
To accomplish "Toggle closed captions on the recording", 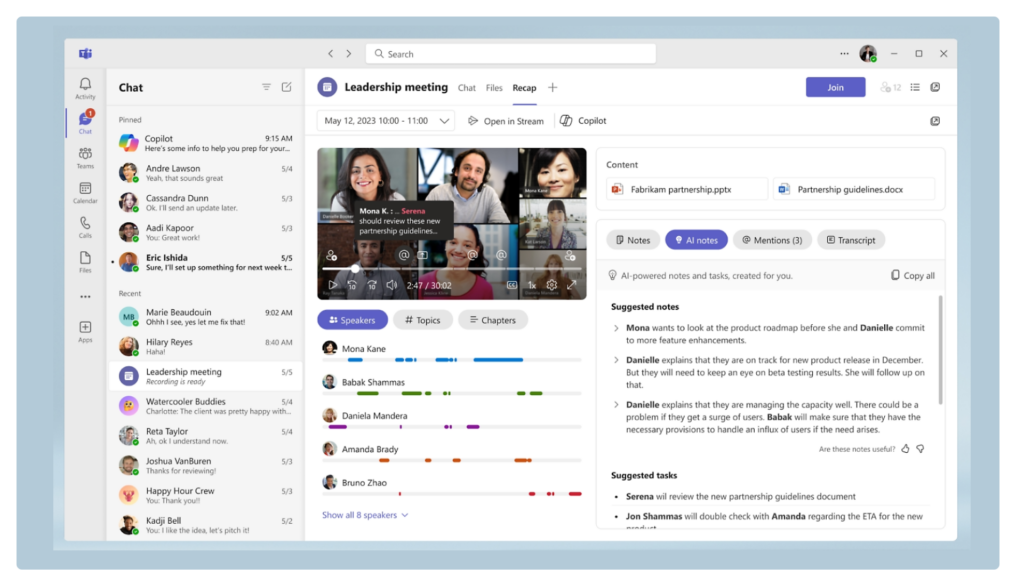I will coord(511,284).
